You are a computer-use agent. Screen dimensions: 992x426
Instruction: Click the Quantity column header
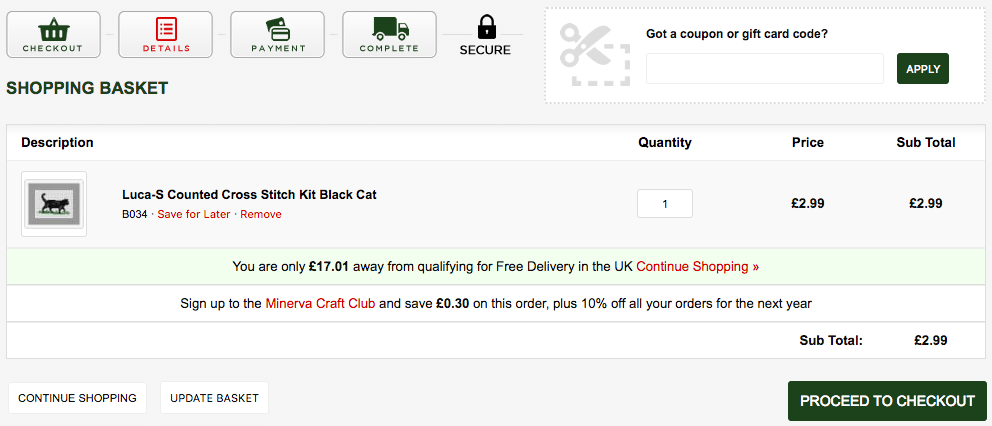(664, 142)
